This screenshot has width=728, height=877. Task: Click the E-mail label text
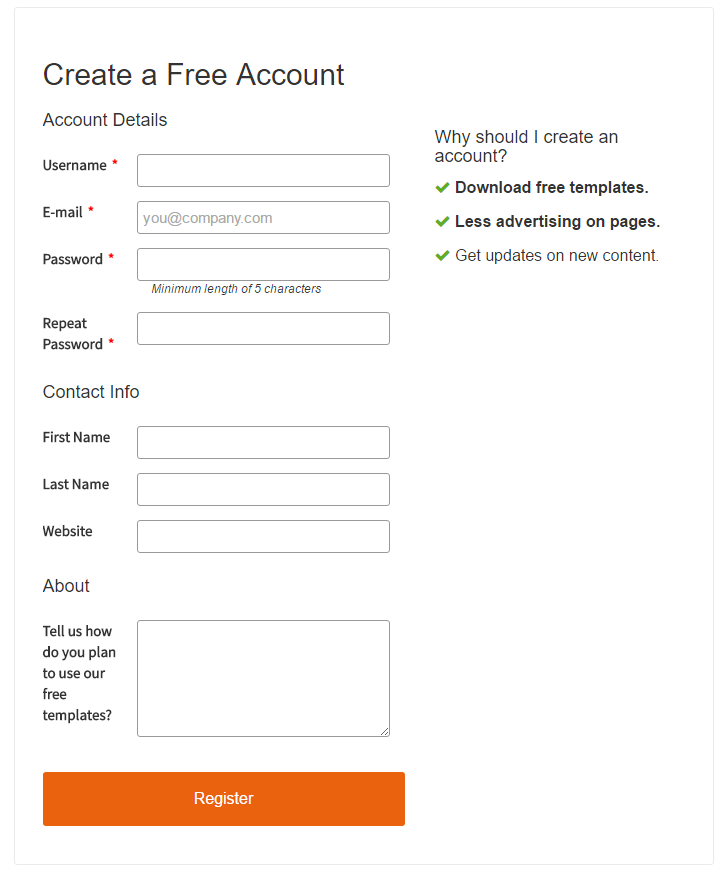tap(63, 212)
